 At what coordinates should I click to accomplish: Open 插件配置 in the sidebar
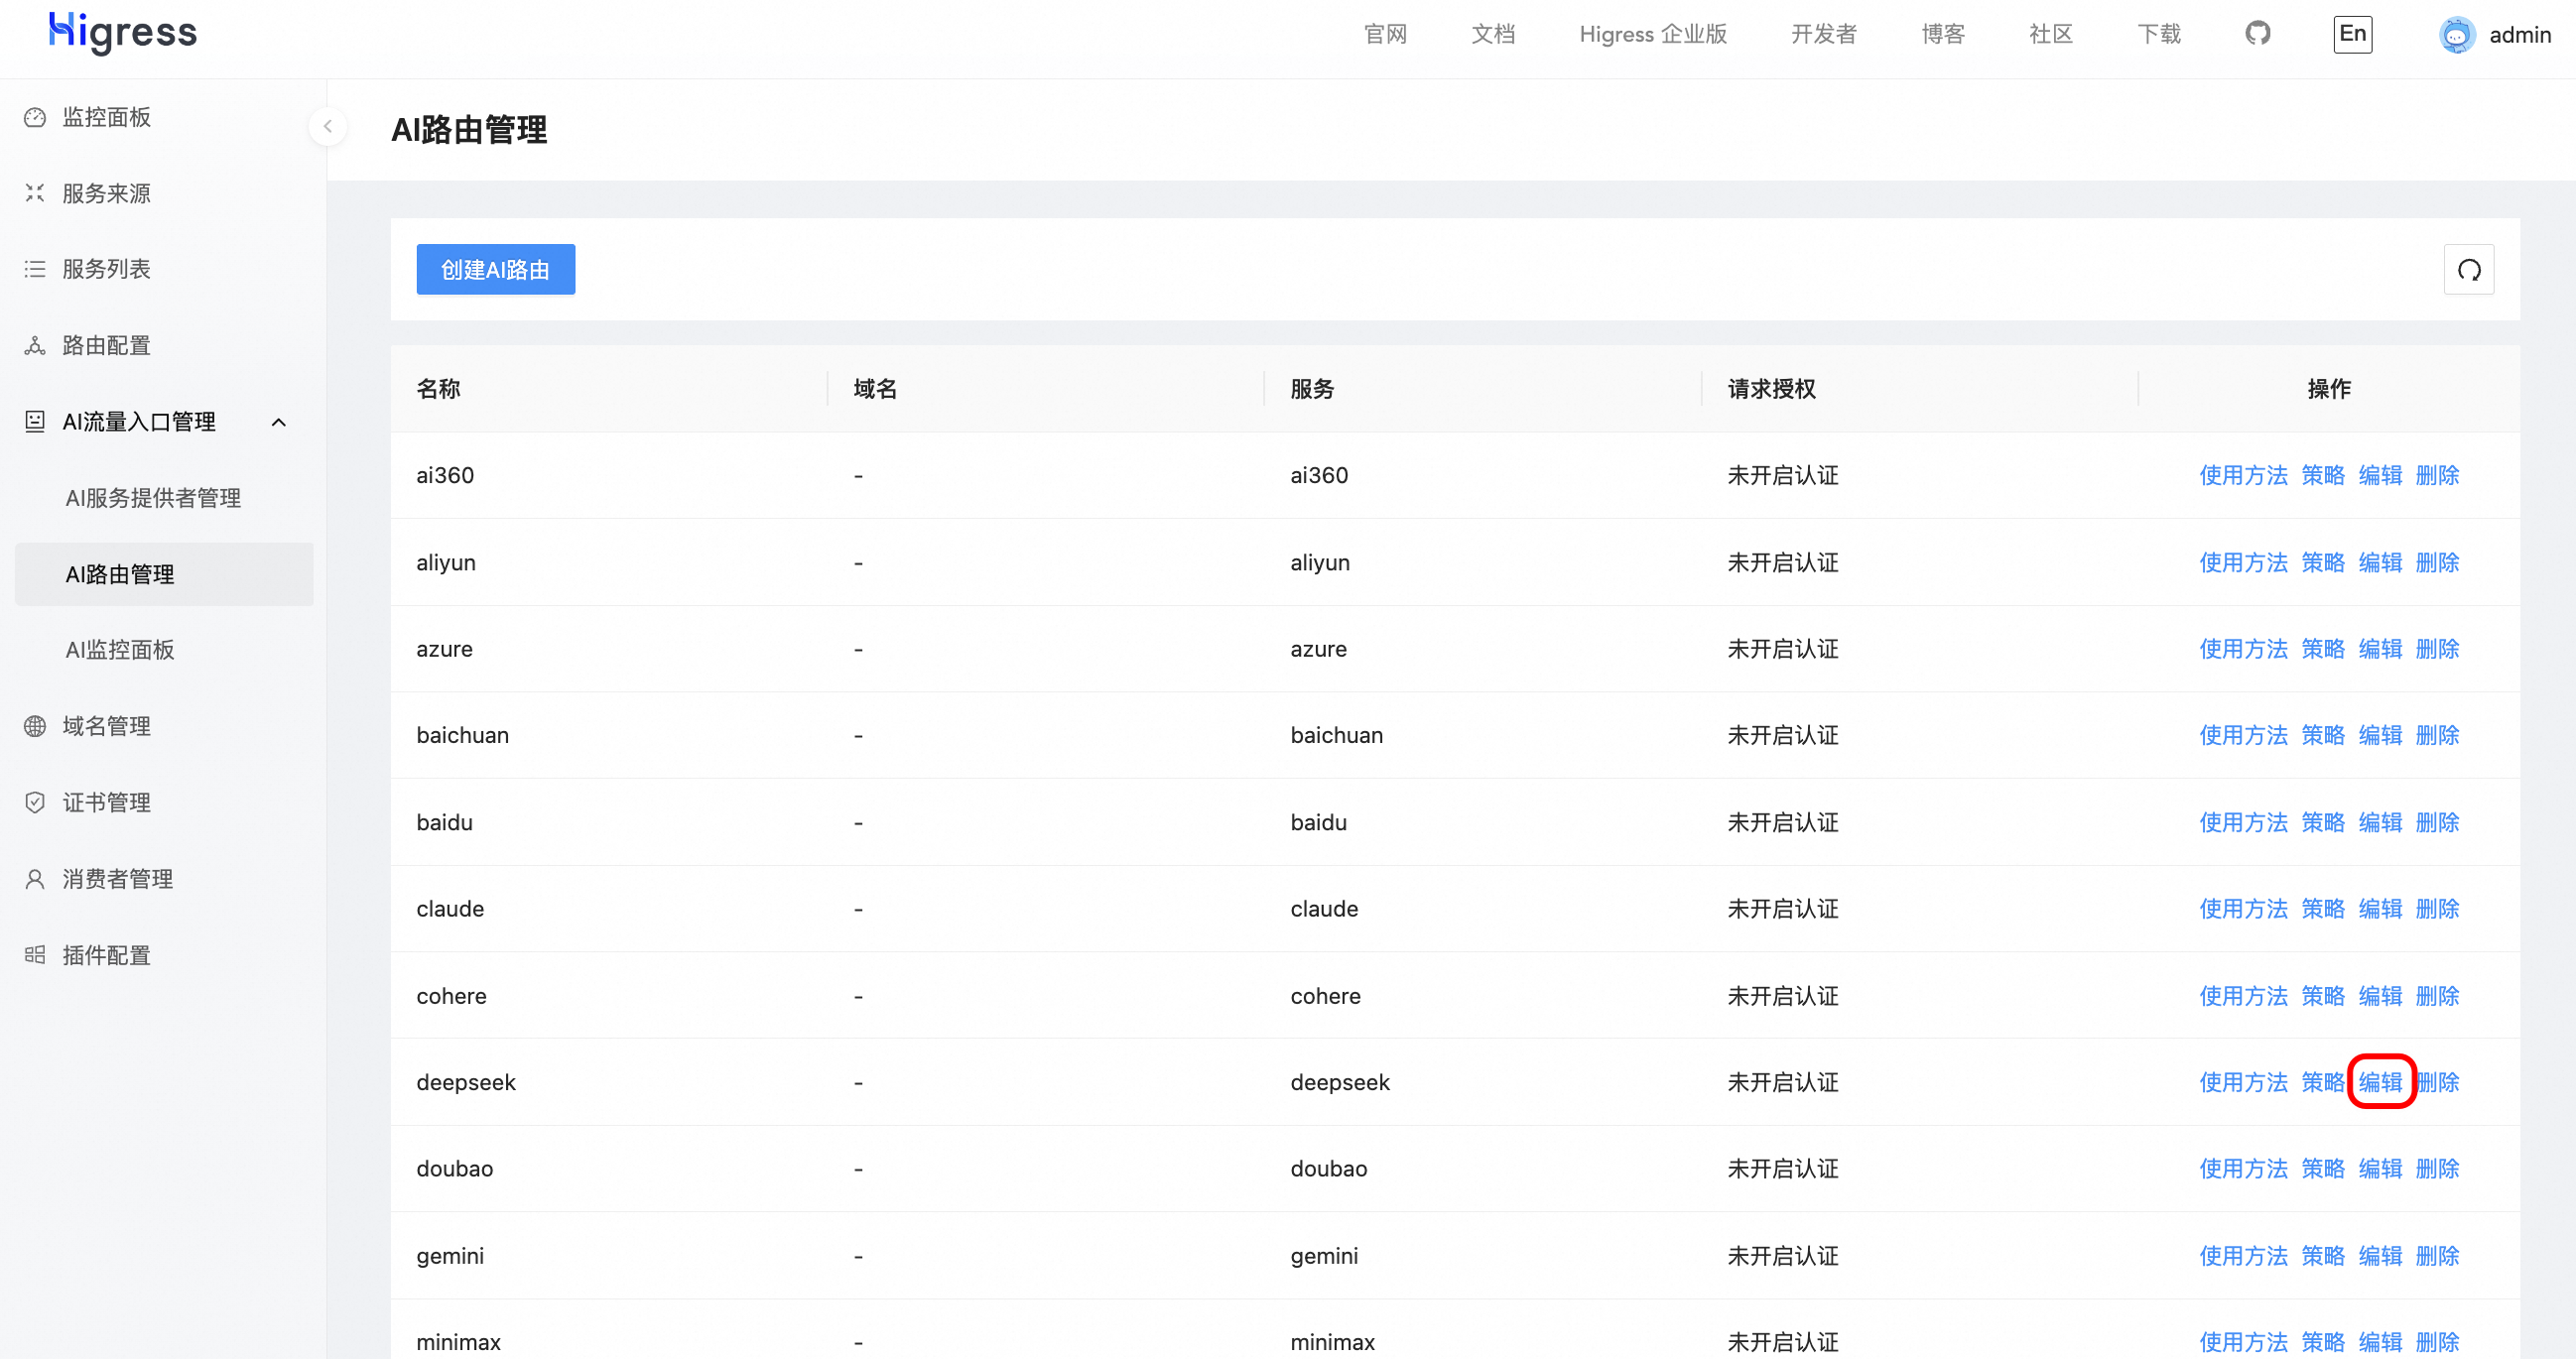pyautogui.click(x=106, y=955)
